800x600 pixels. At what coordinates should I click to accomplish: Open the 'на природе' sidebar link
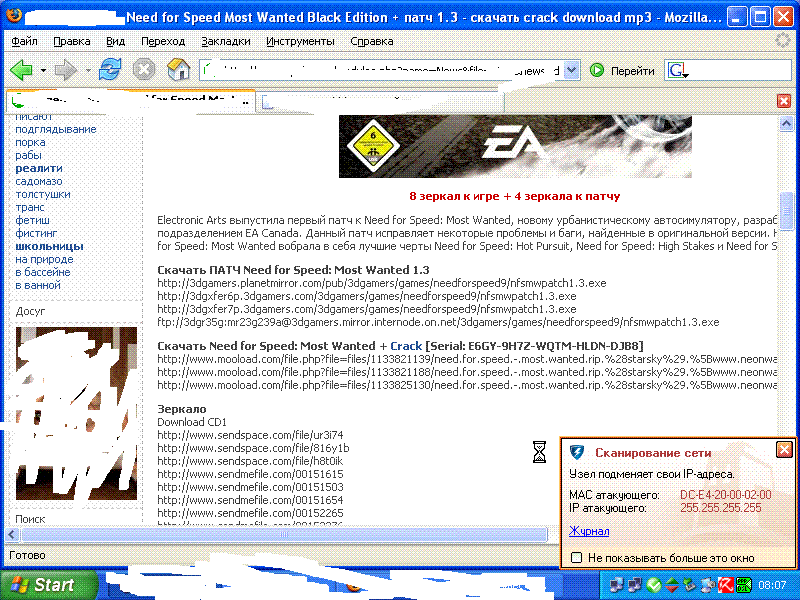pyautogui.click(x=44, y=259)
